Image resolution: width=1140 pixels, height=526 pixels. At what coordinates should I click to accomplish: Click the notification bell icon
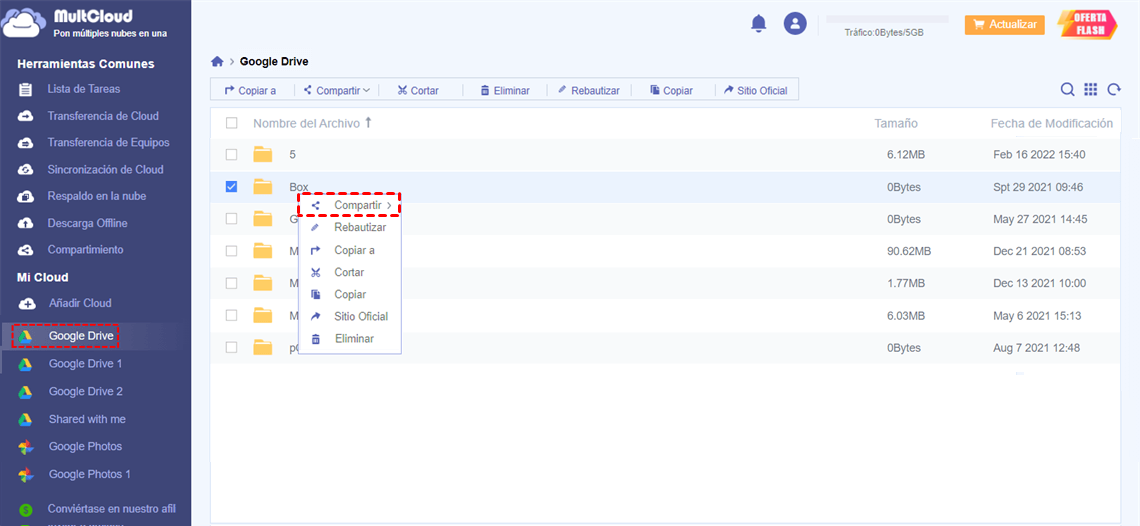(x=758, y=23)
